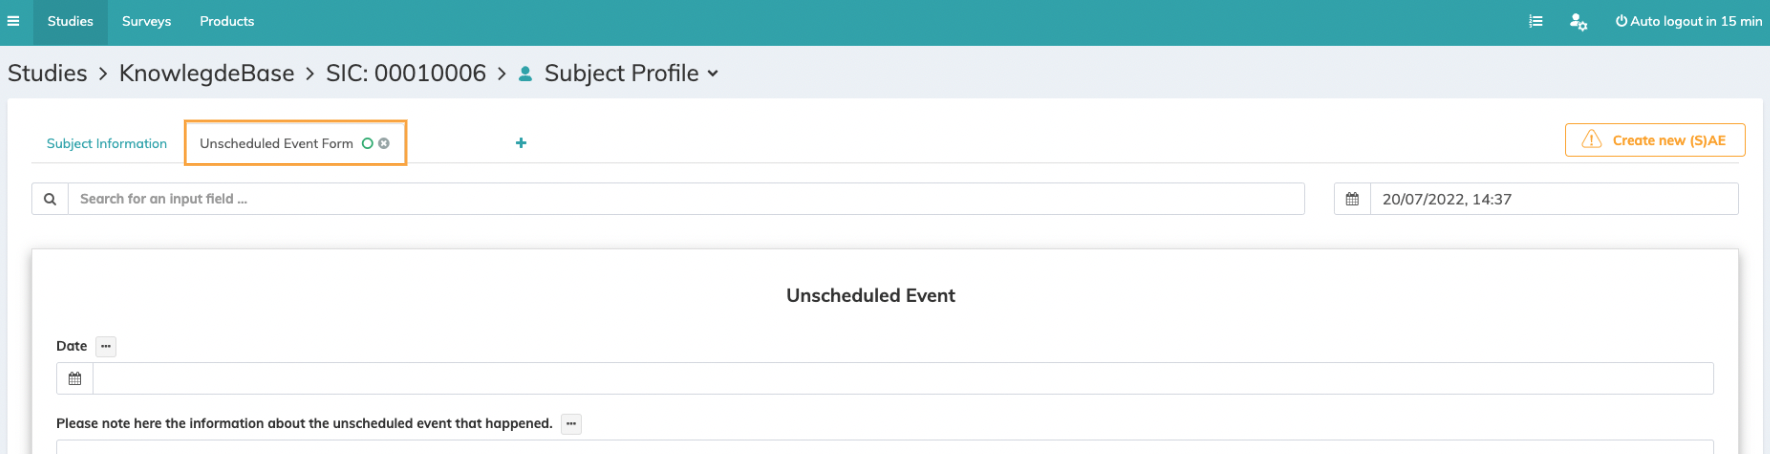The width and height of the screenshot is (1770, 454).
Task: Switch to Subject Information tab
Action: point(107,144)
